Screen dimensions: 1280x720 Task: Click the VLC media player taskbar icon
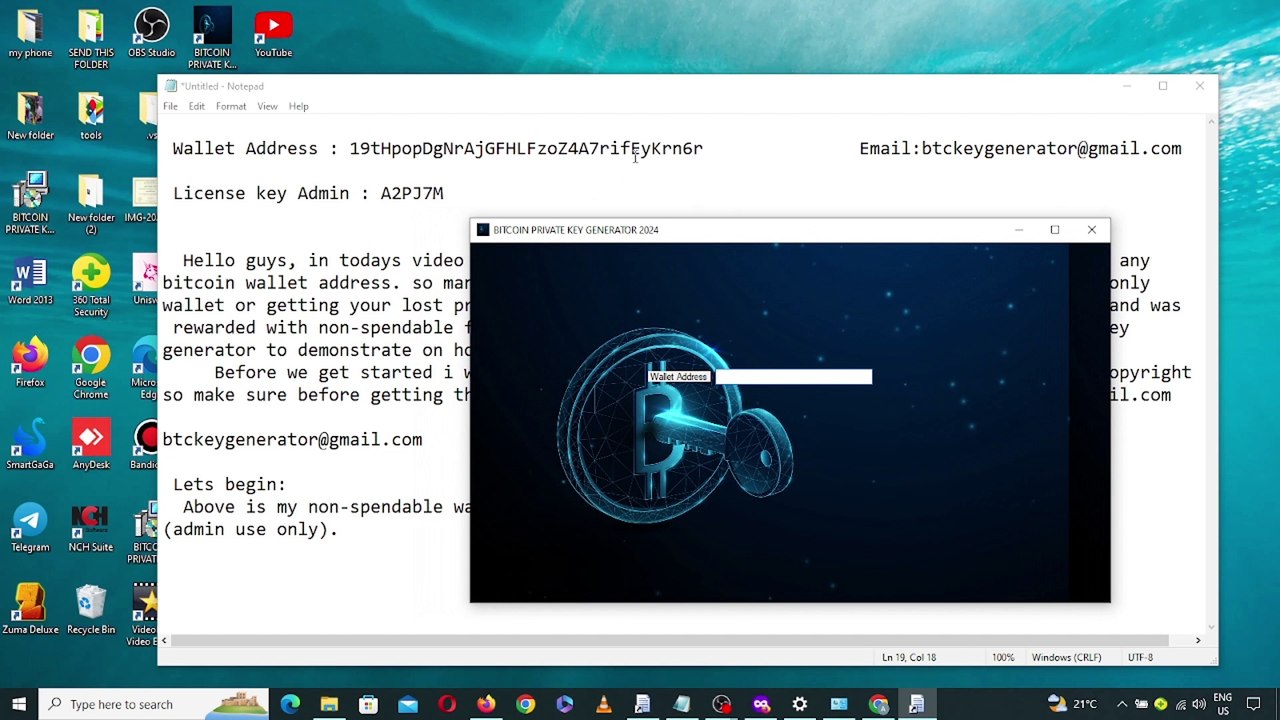[603, 704]
